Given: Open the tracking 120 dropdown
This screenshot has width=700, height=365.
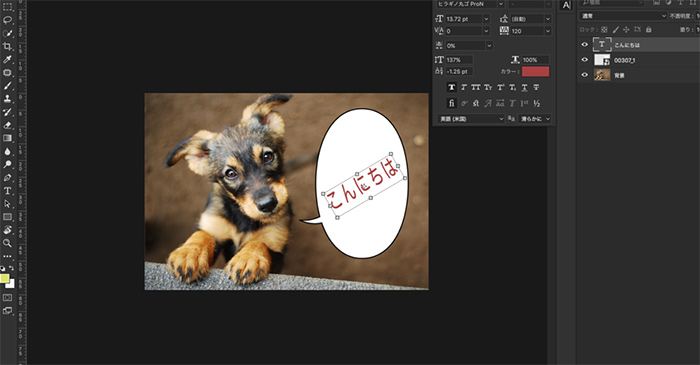Looking at the screenshot, I should click(548, 31).
